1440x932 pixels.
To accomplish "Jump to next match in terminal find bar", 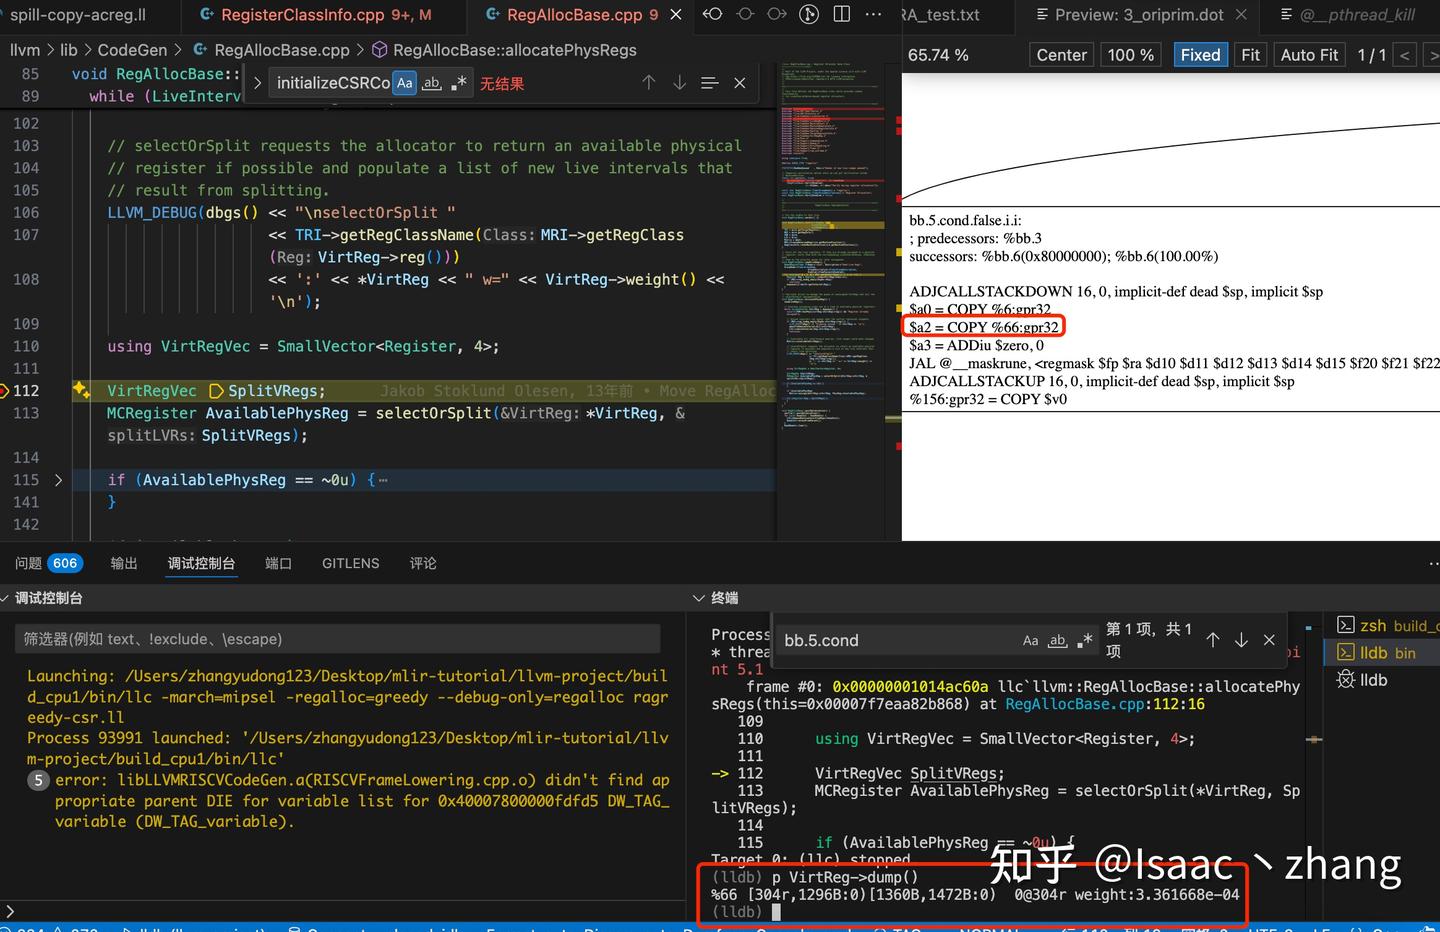I will 1241,640.
